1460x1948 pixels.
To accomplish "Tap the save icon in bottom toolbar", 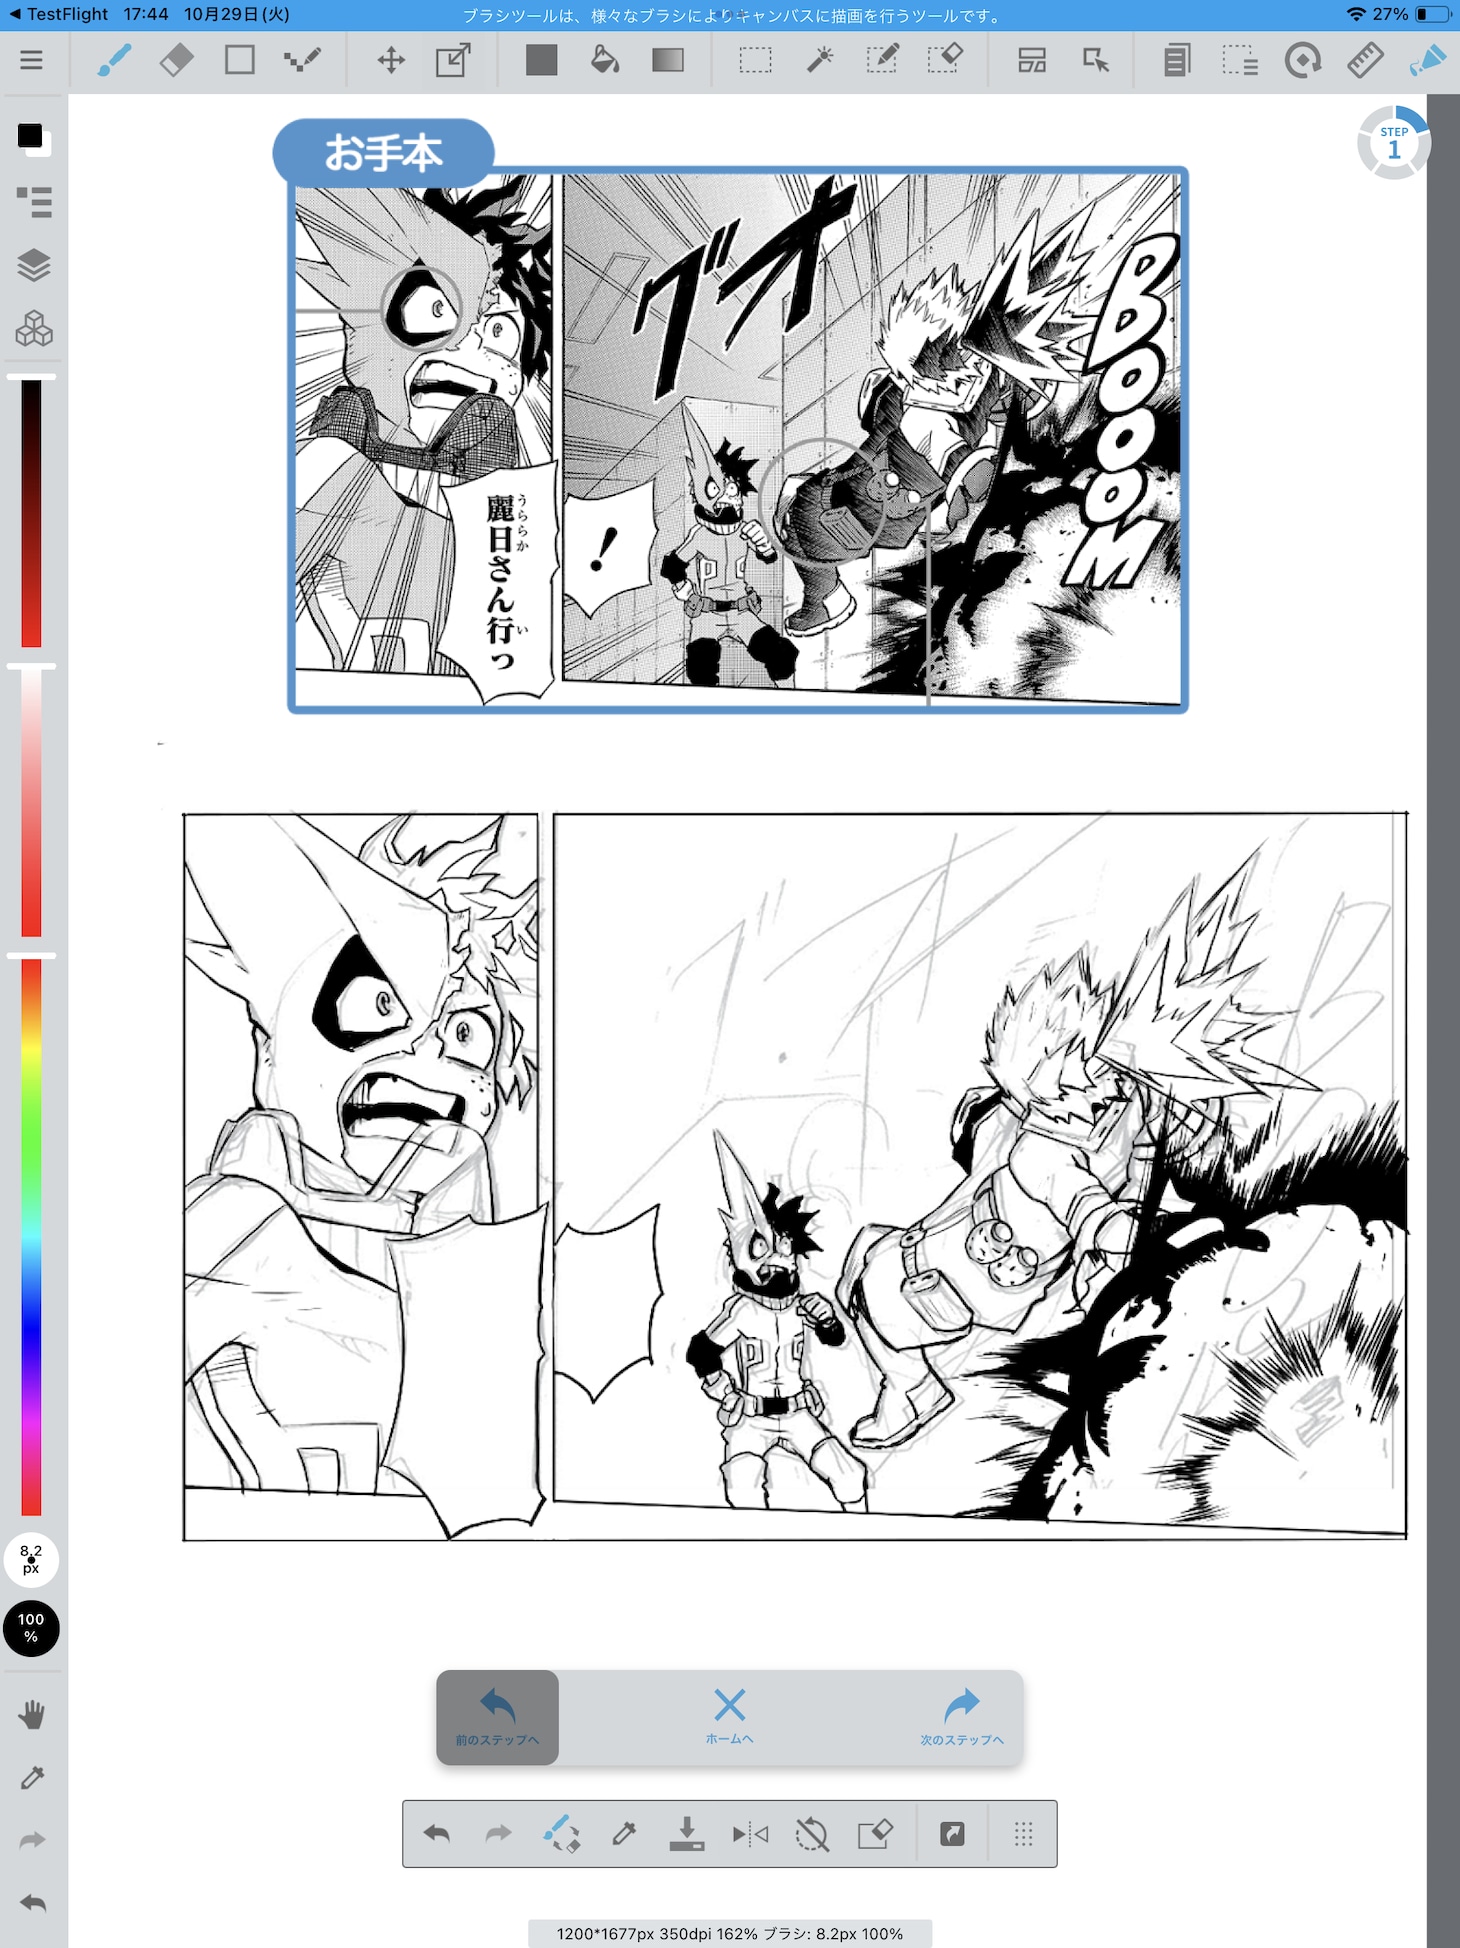I will [686, 1833].
